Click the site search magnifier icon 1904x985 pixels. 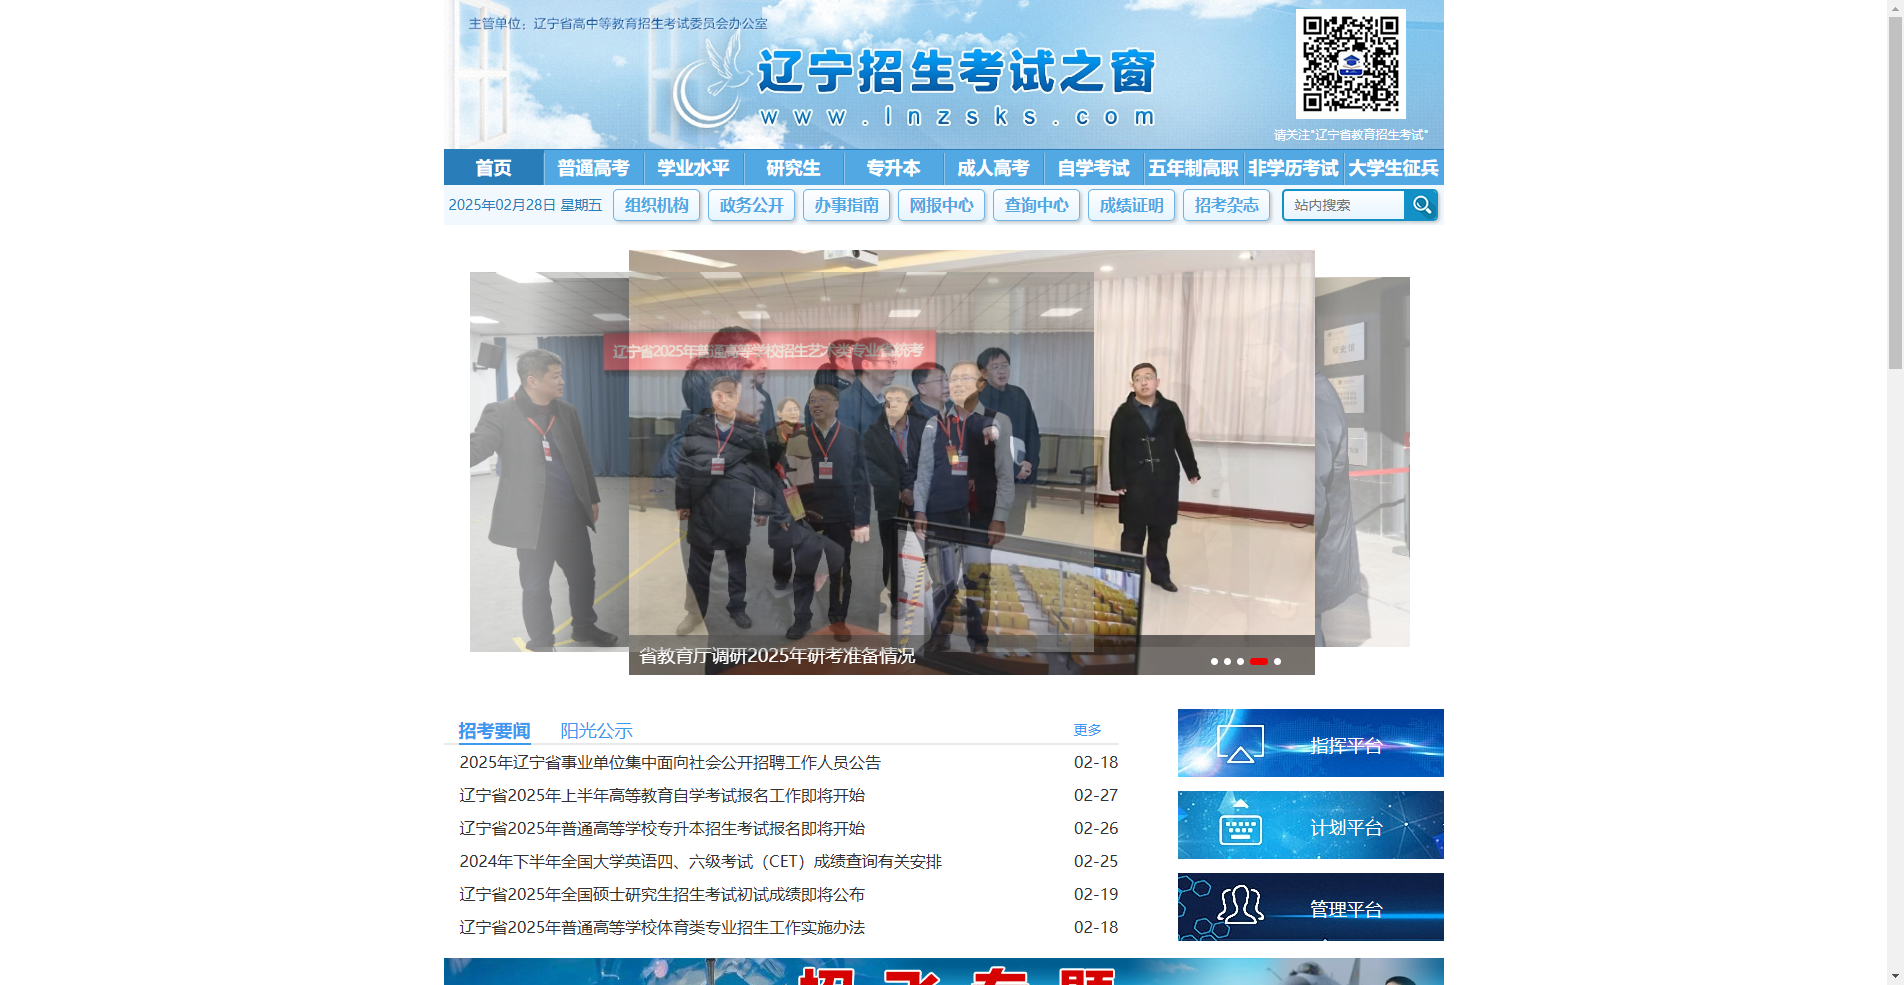1421,205
